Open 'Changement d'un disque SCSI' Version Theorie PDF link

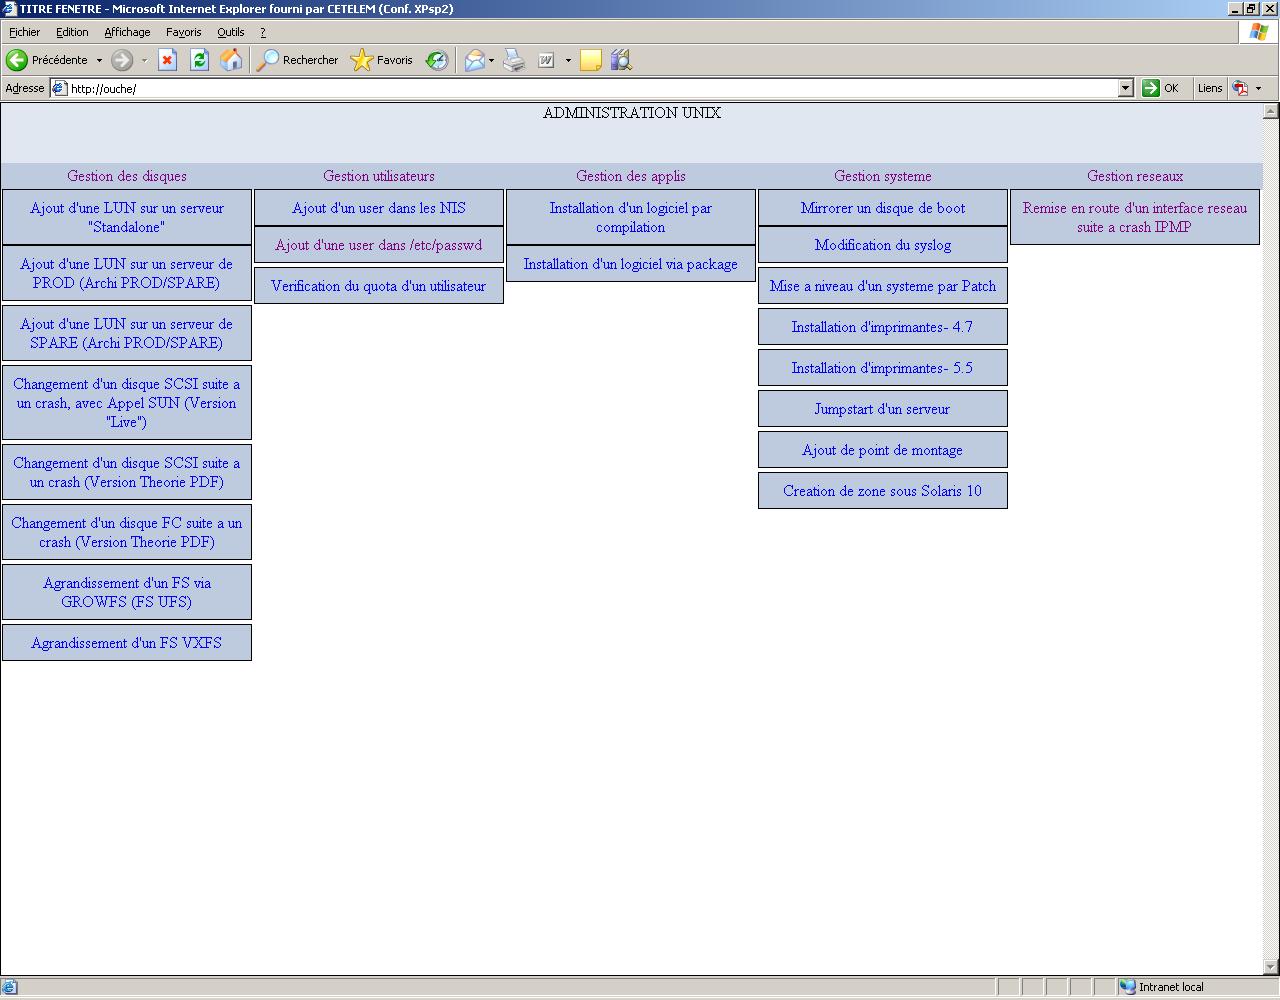coord(127,472)
